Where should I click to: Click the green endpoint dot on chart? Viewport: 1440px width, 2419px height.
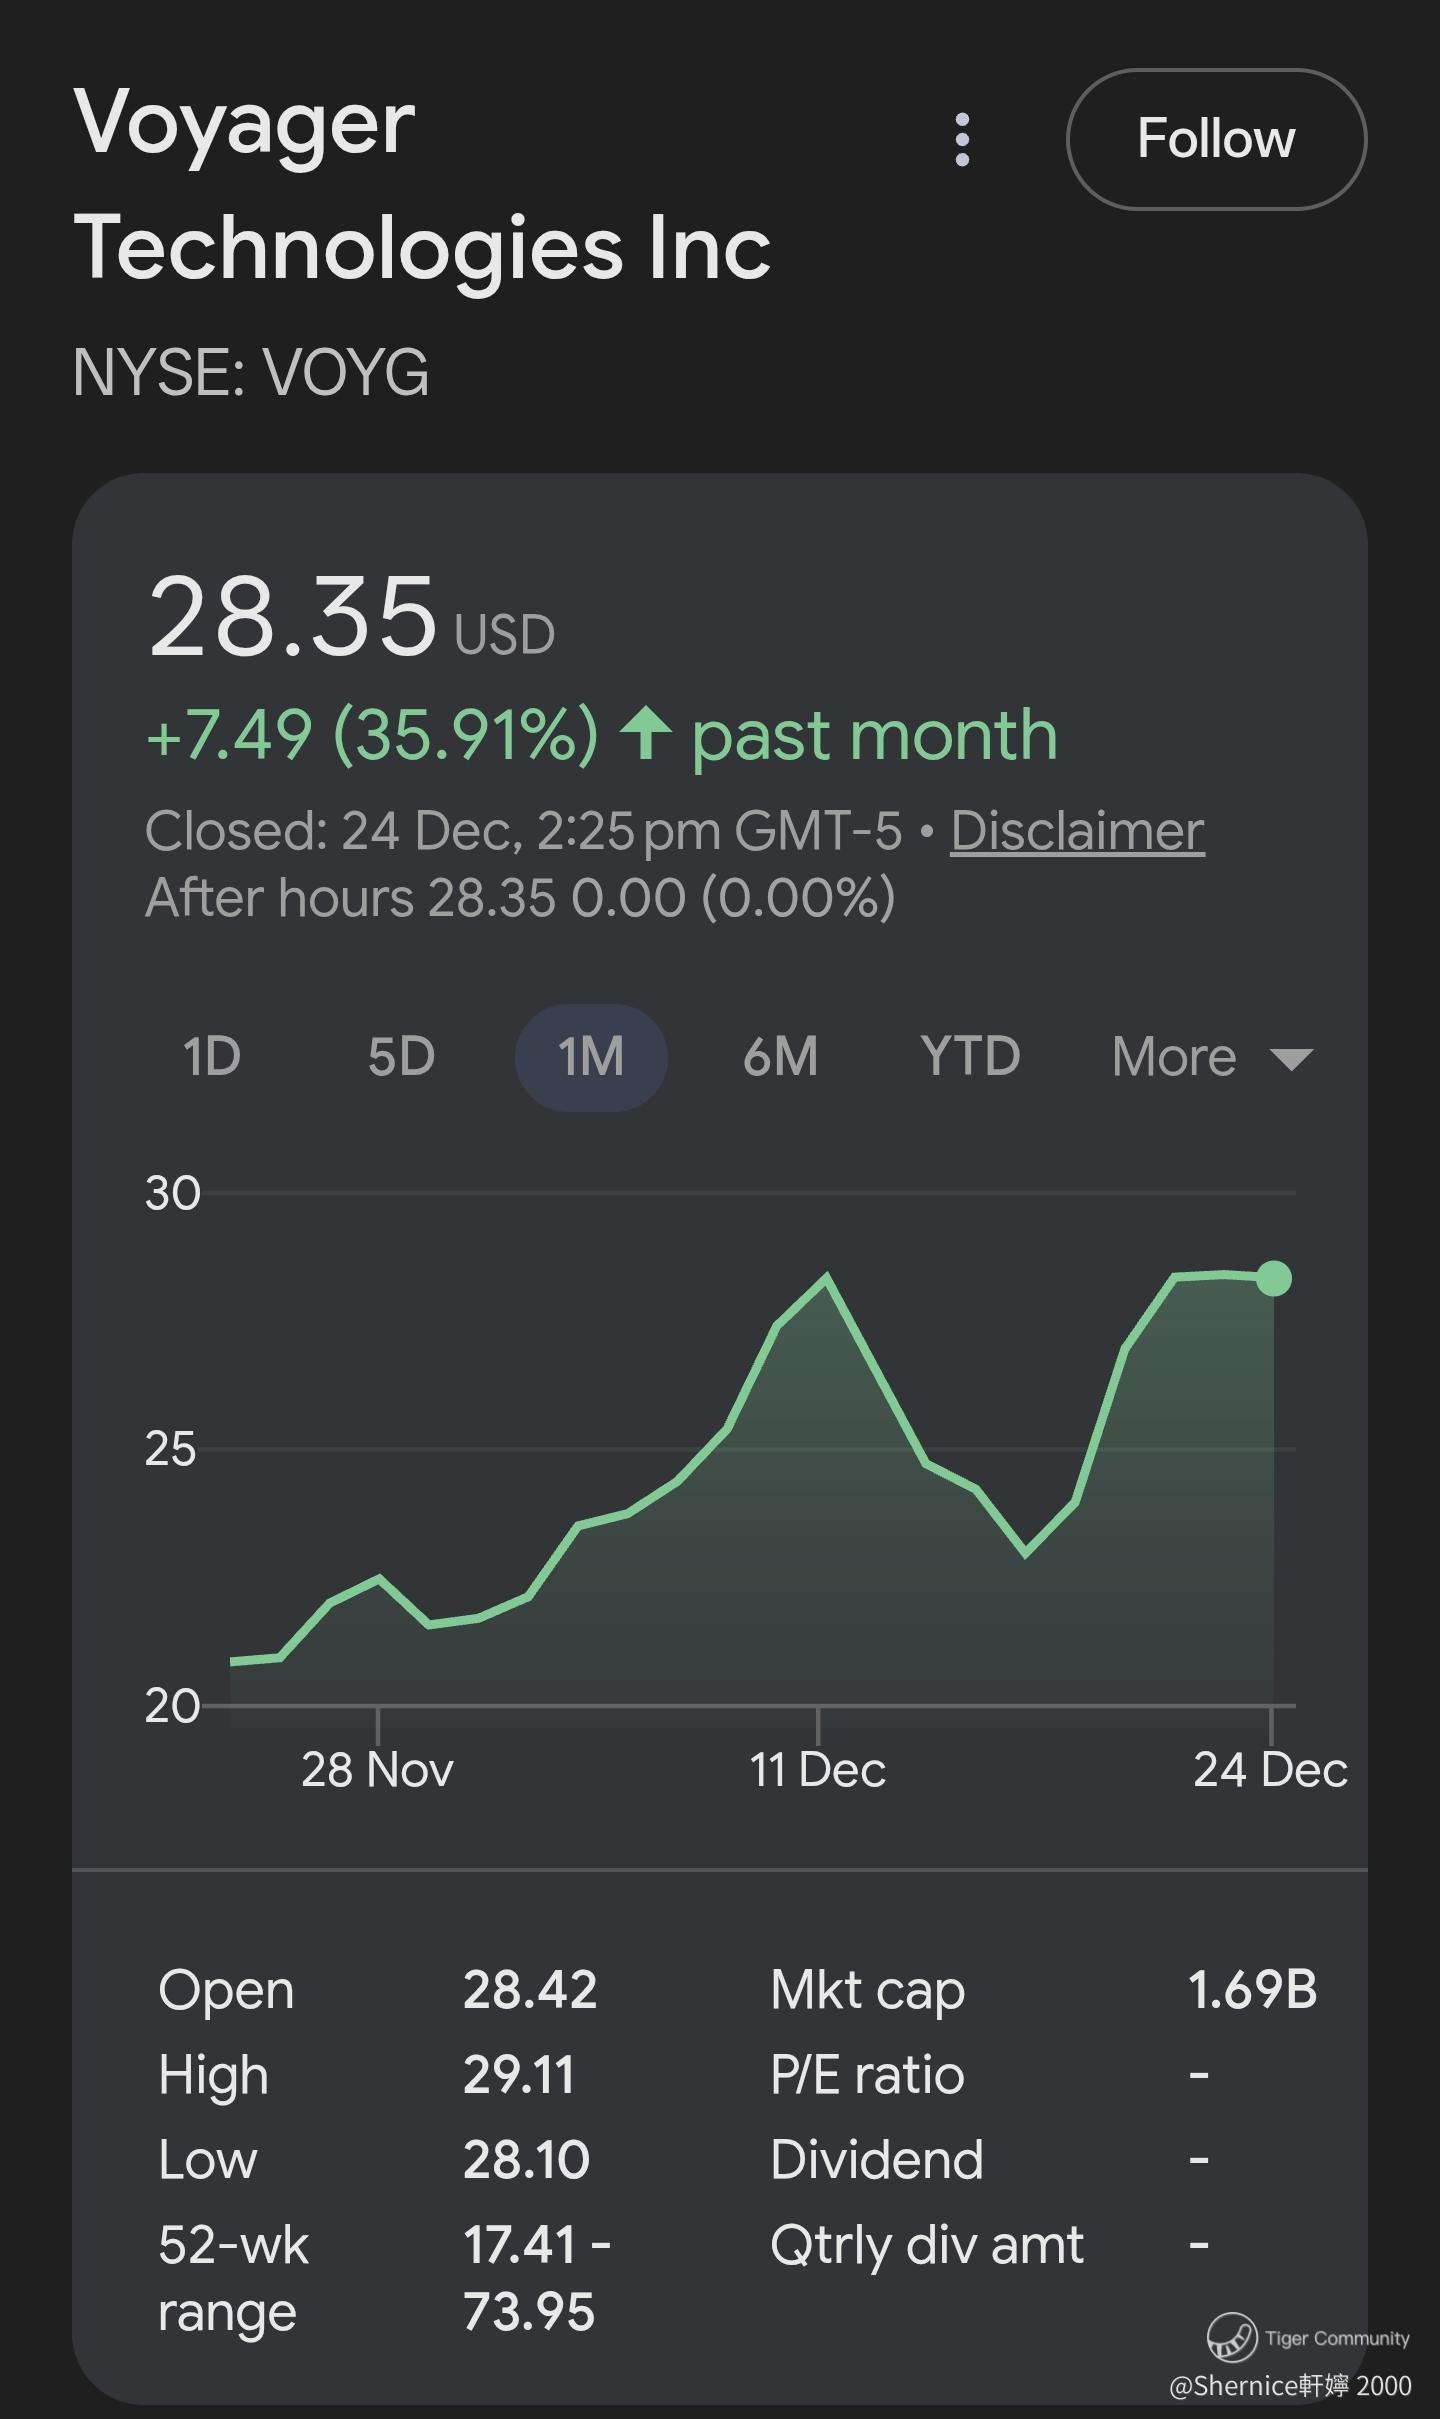1273,1278
